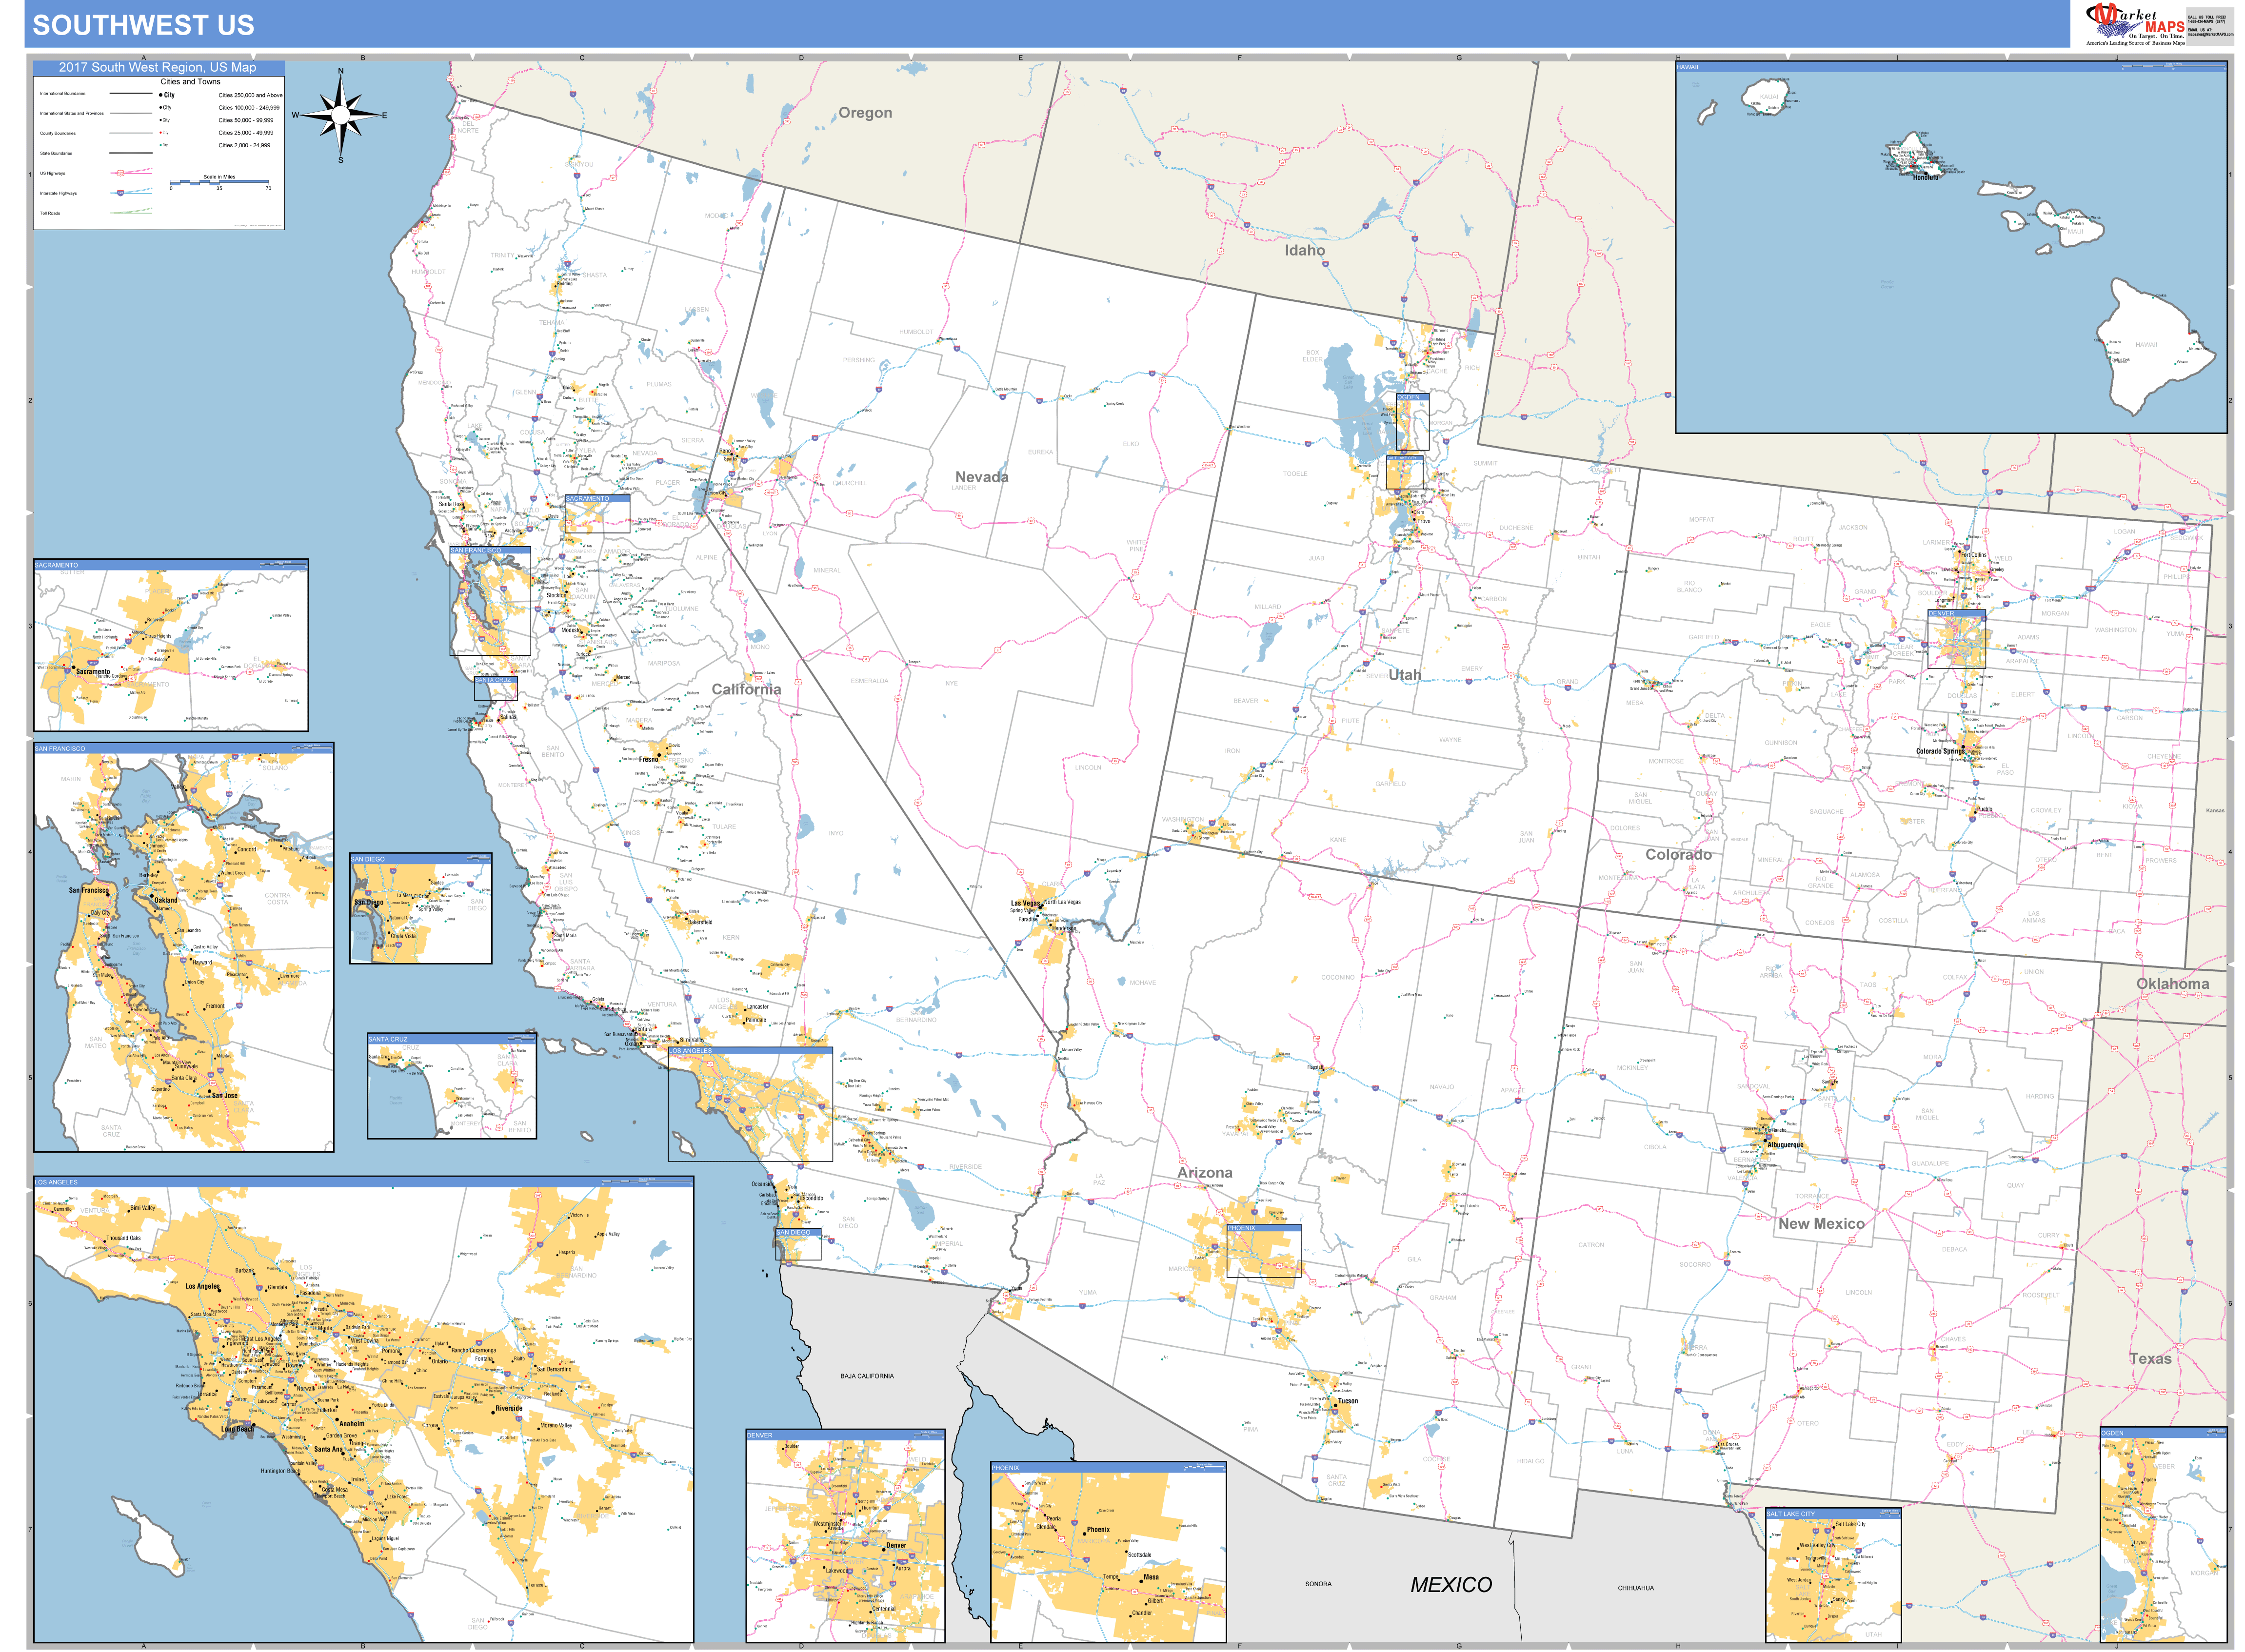The image size is (2245, 1652).
Task: Click the Nevada state label
Action: click(981, 477)
